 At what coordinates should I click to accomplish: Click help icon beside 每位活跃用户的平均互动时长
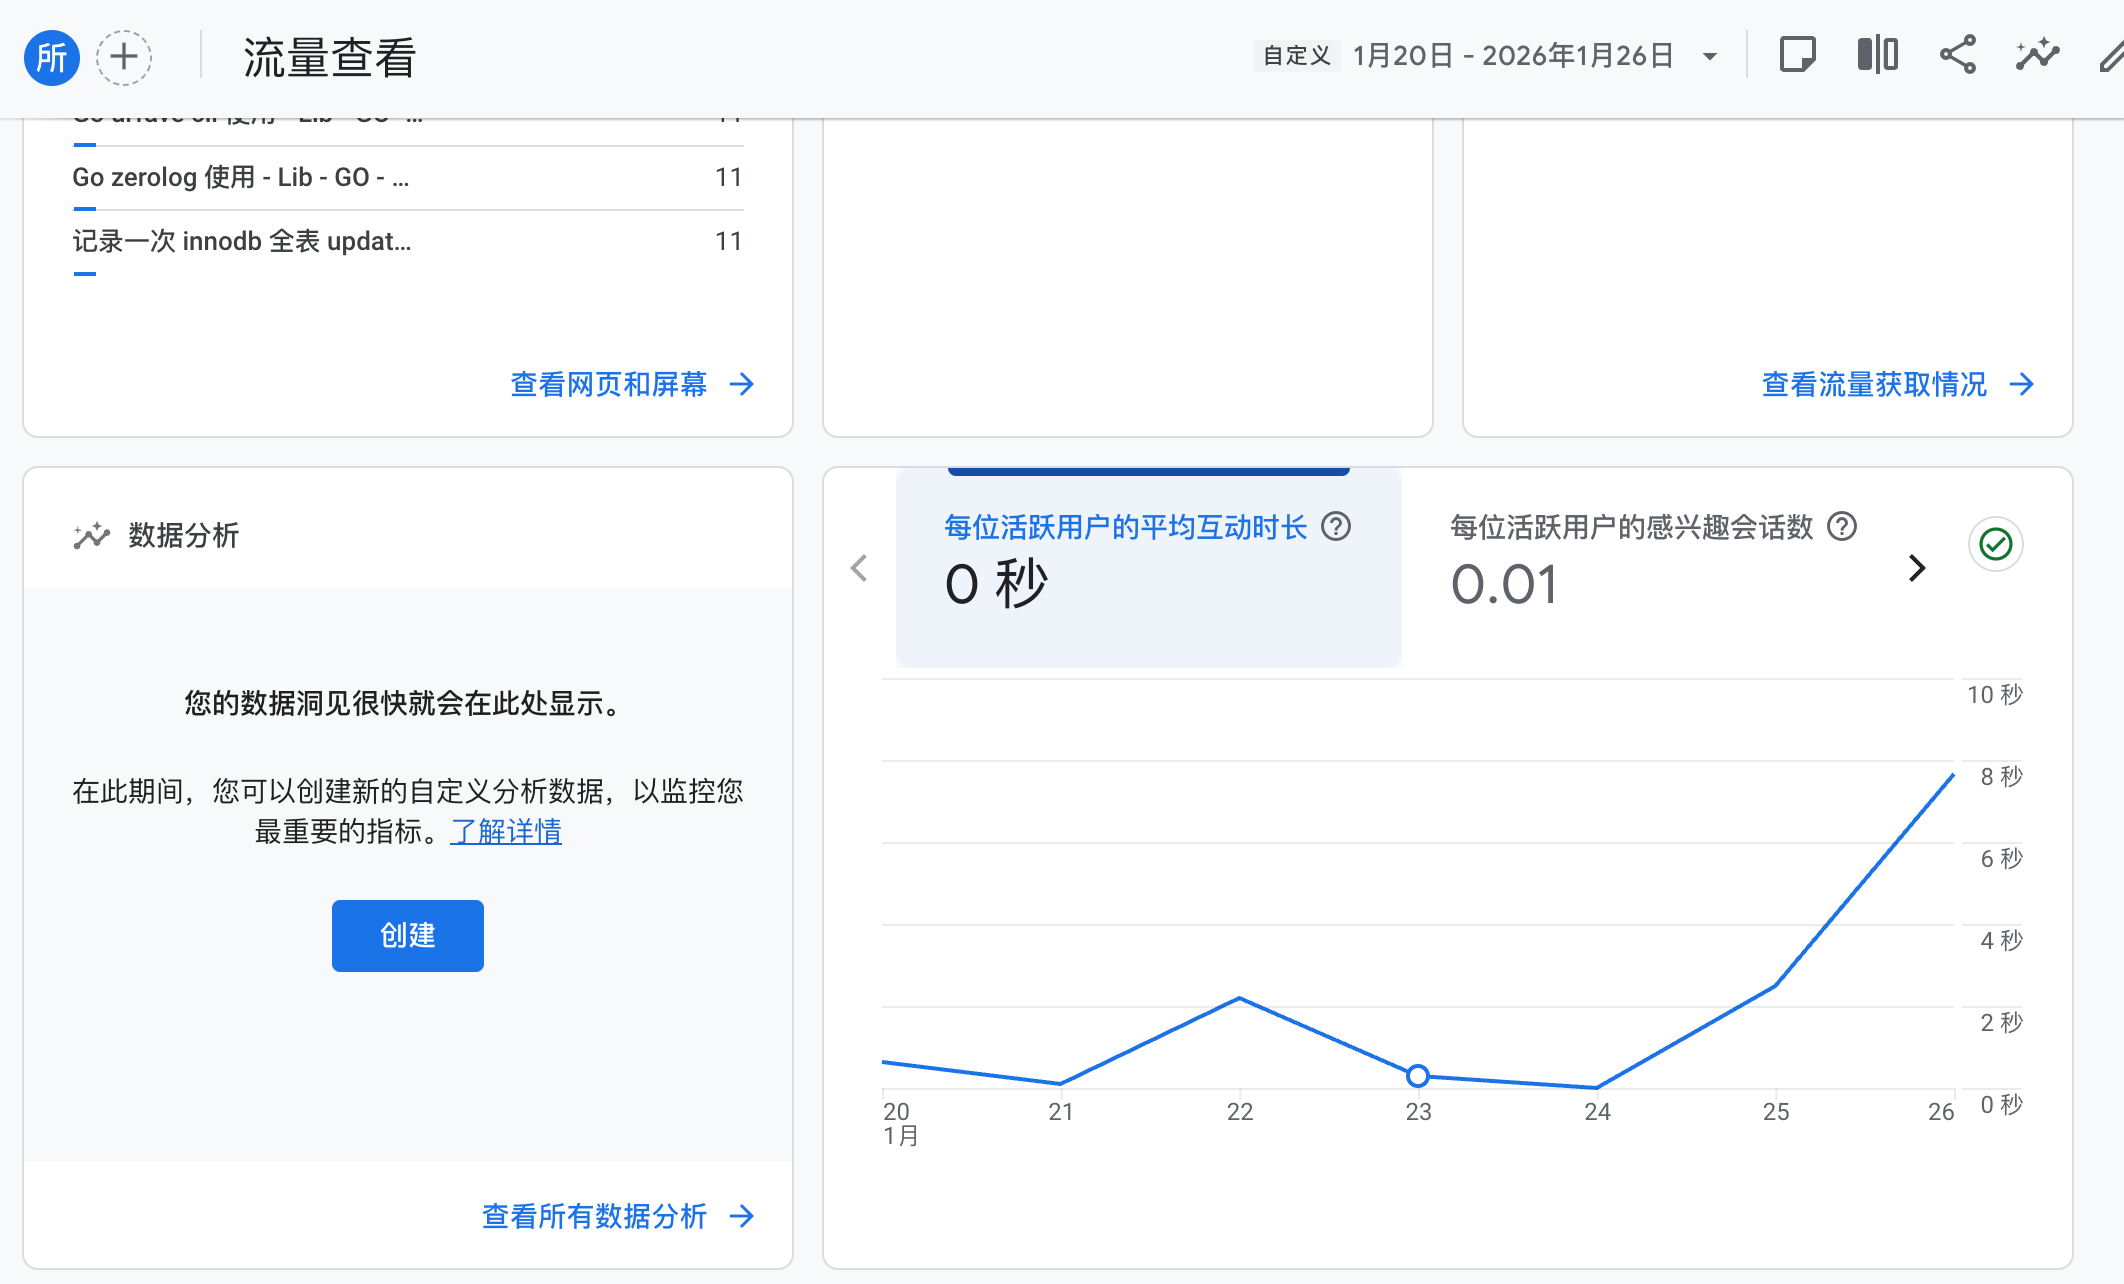pos(1336,526)
